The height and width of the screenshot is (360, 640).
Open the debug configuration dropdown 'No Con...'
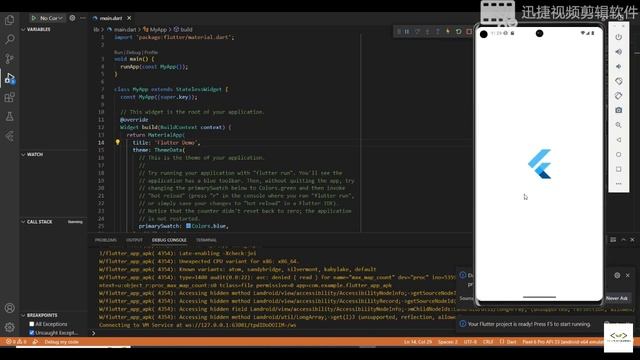click(51, 18)
